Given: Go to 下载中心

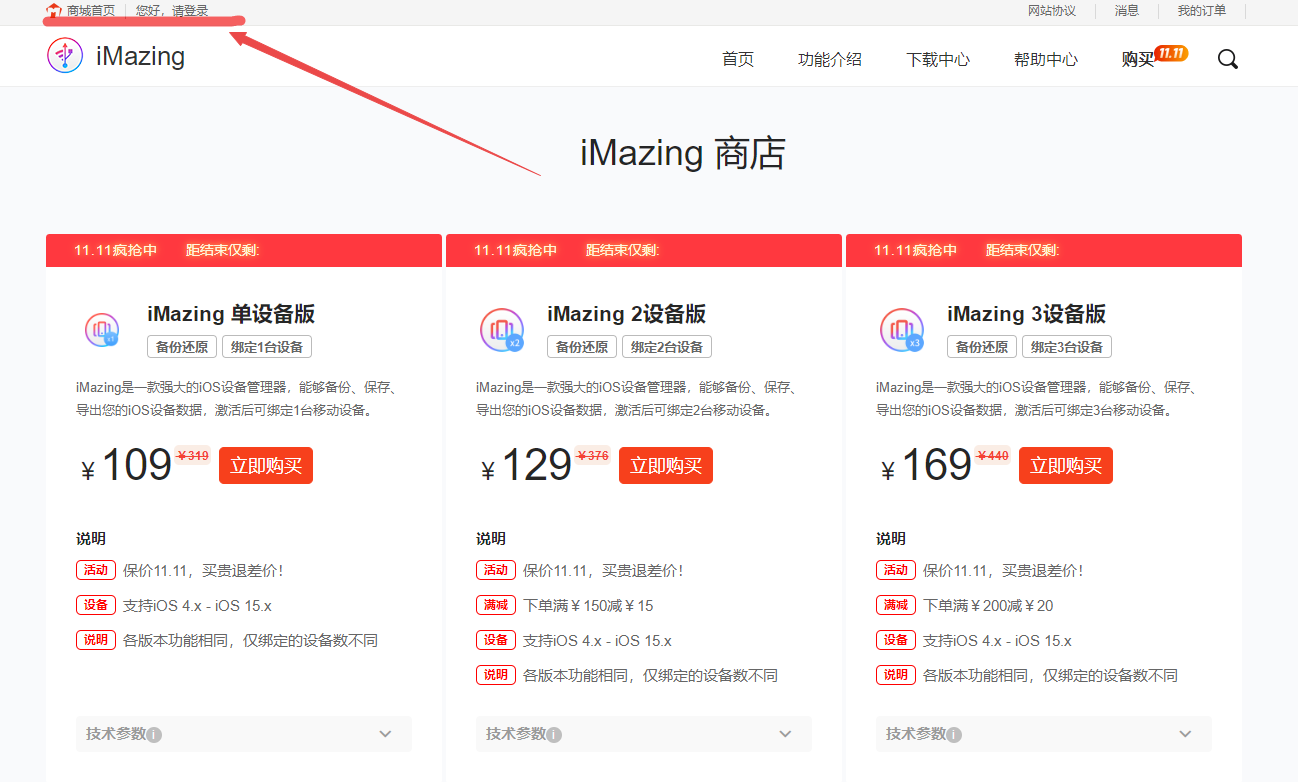Looking at the screenshot, I should (x=938, y=59).
